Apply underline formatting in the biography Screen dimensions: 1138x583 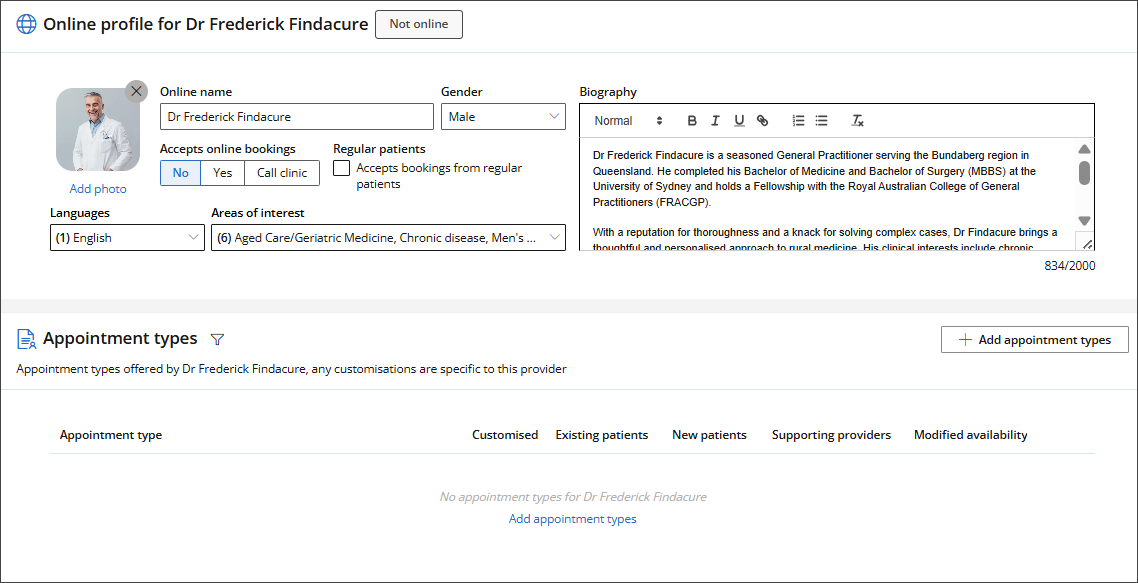[739, 120]
